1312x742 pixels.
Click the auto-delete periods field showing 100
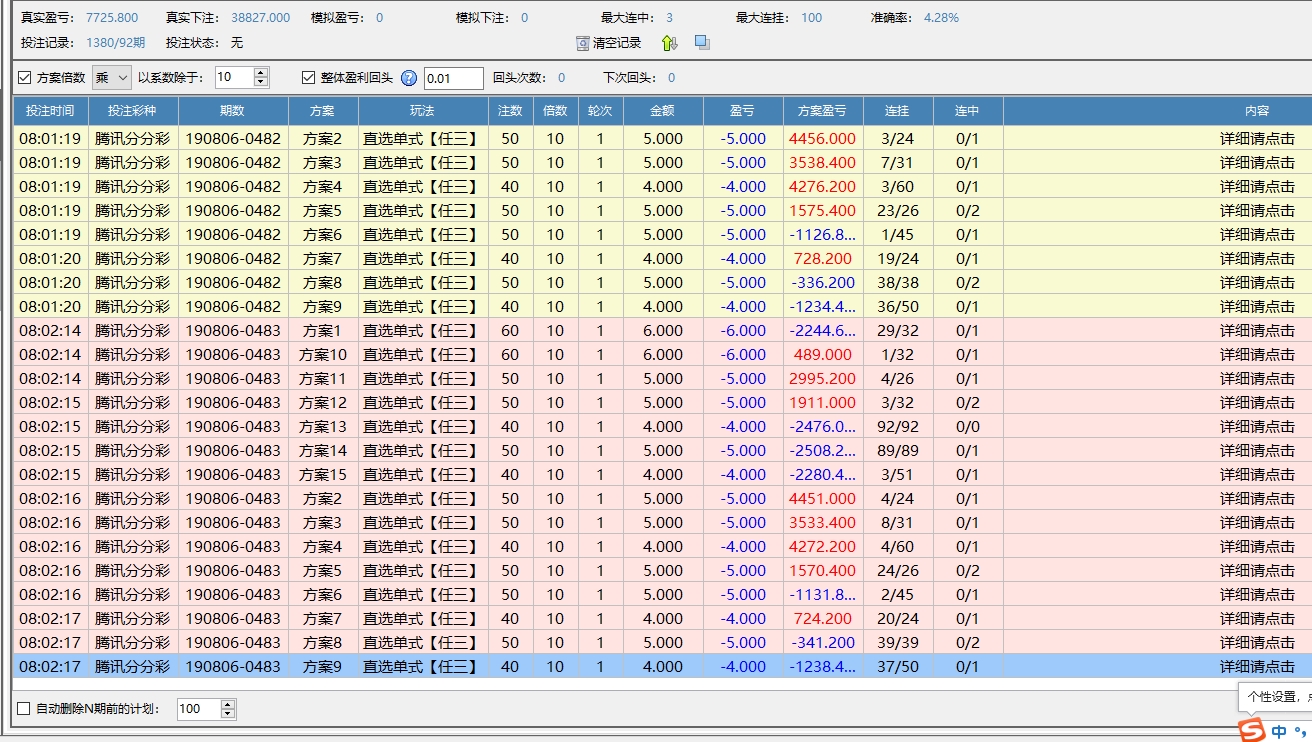(x=199, y=709)
